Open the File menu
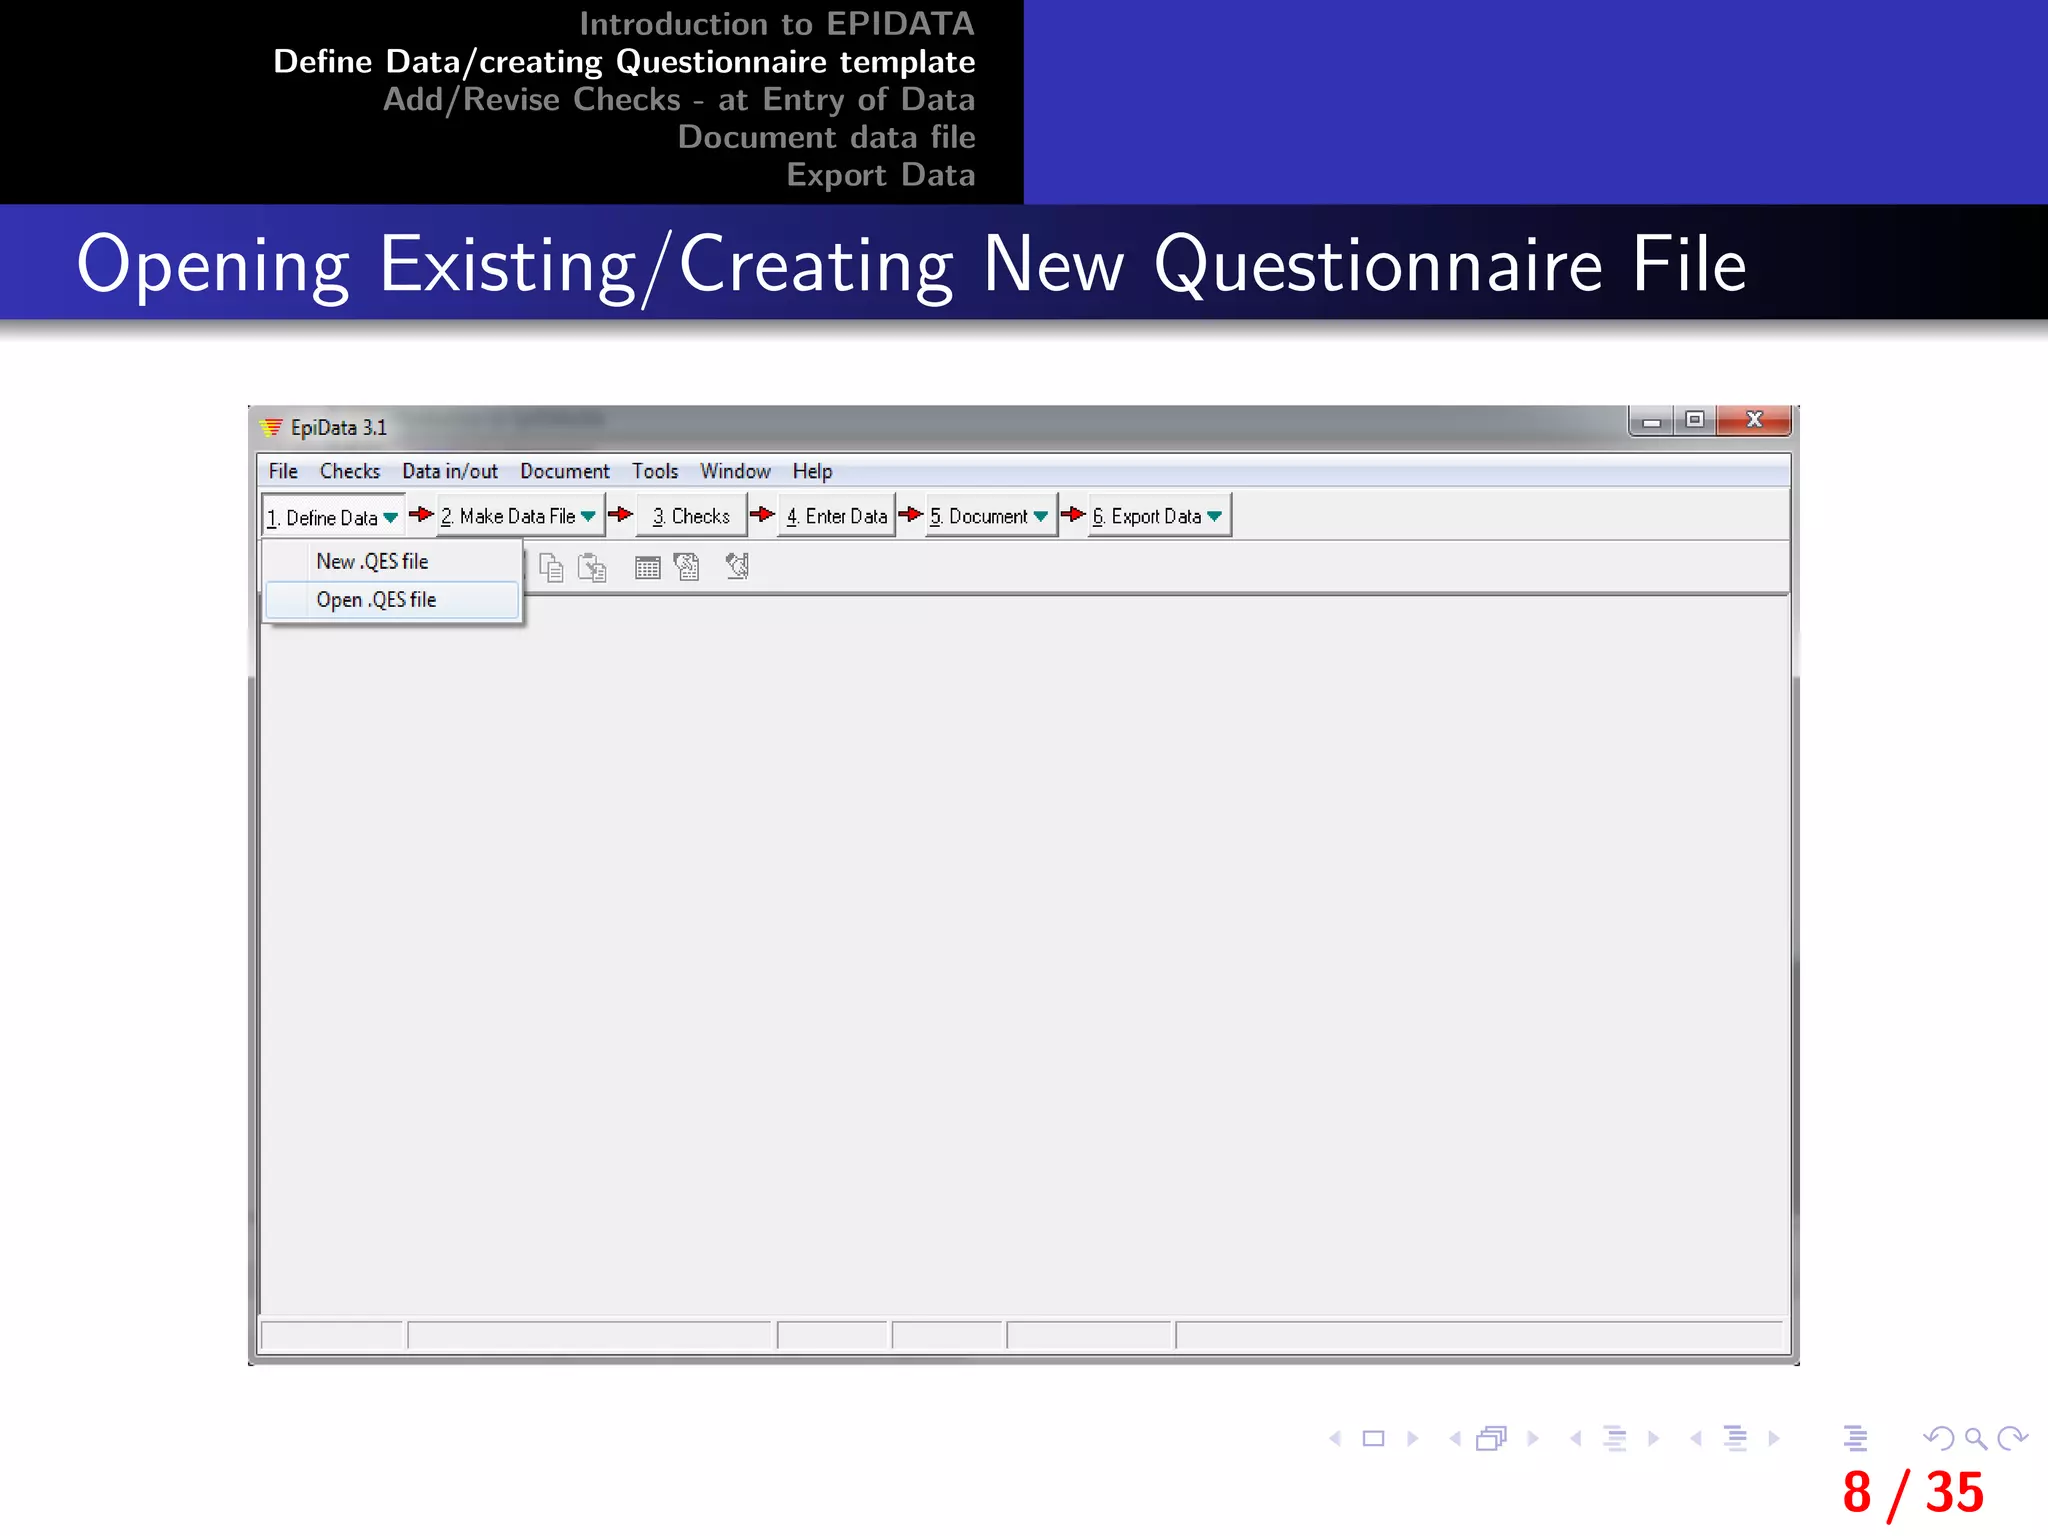The image size is (2048, 1536). pyautogui.click(x=283, y=471)
